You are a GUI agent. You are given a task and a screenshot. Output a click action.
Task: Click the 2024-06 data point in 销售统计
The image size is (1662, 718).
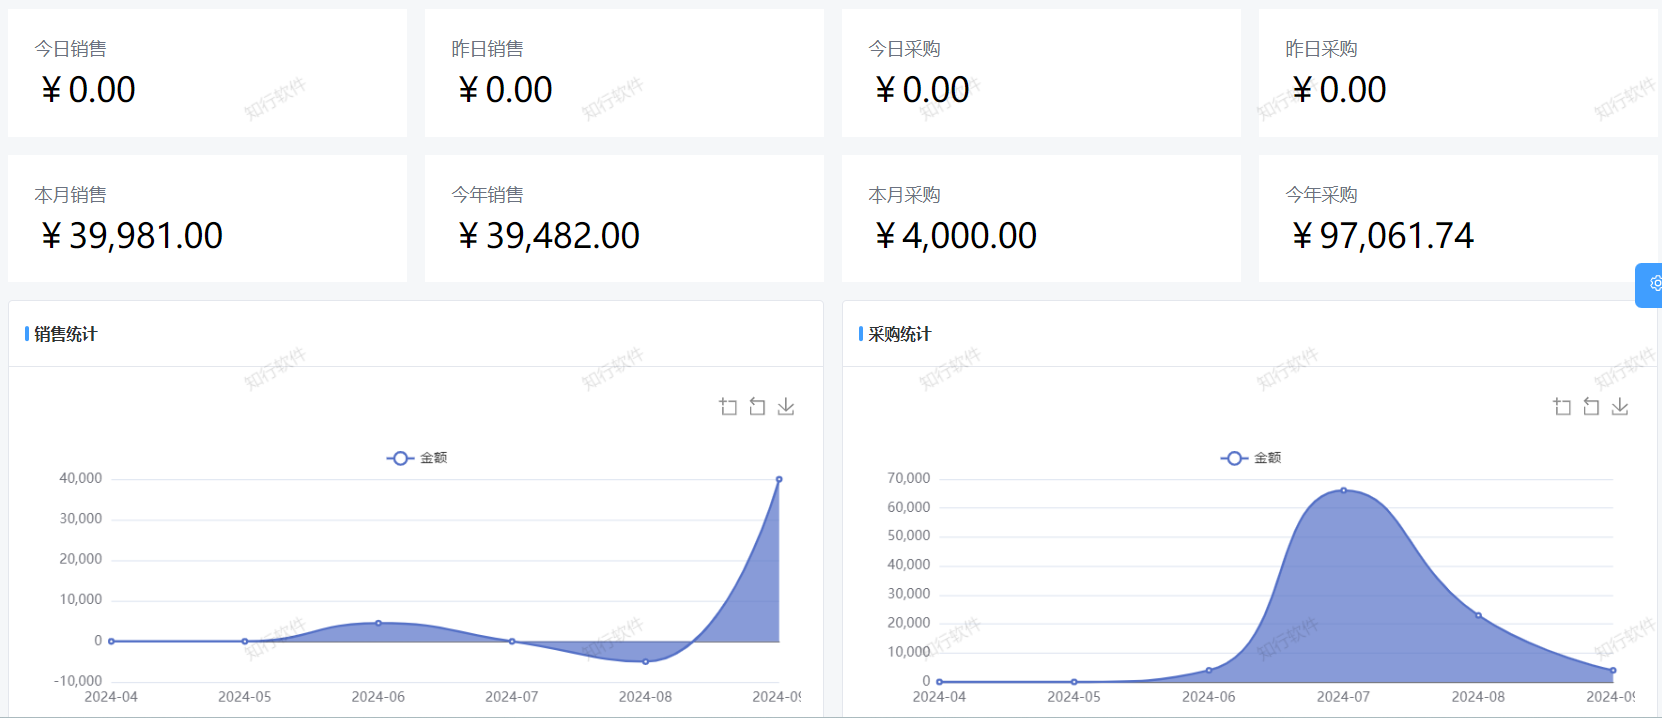tap(378, 623)
